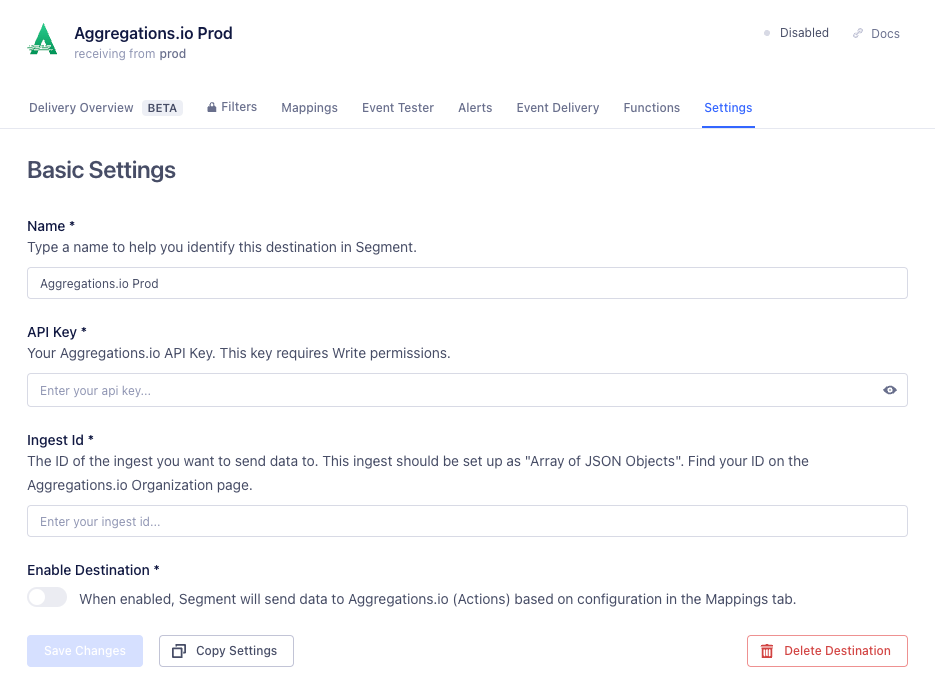Click the copy icon in Copy Settings

(x=179, y=651)
